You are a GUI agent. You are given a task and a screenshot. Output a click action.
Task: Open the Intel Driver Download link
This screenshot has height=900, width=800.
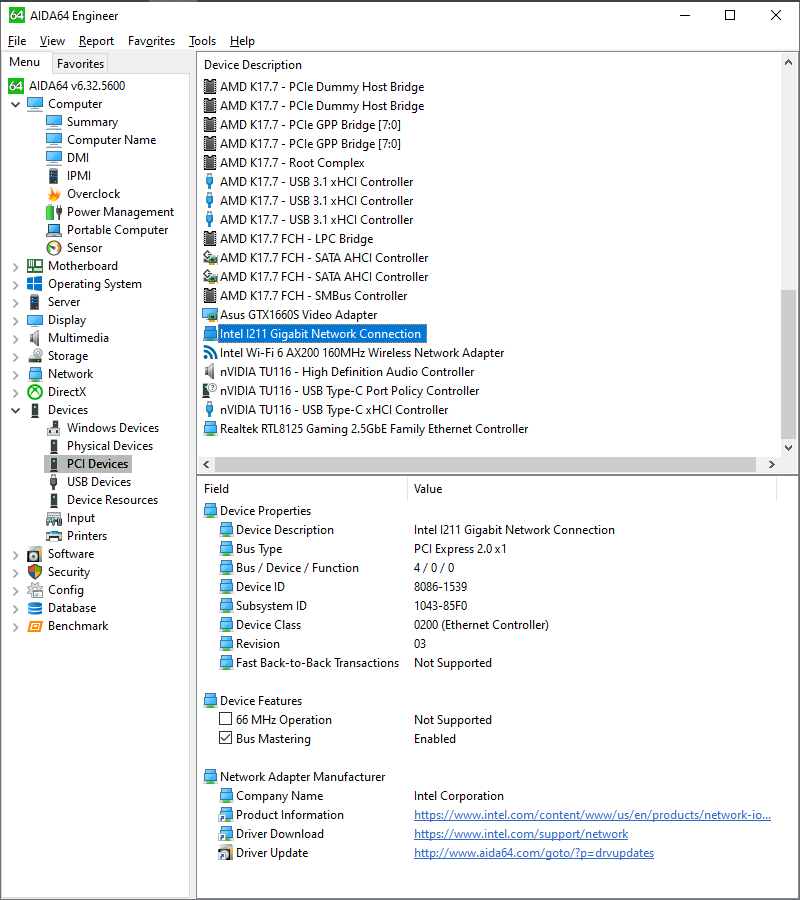click(x=521, y=834)
